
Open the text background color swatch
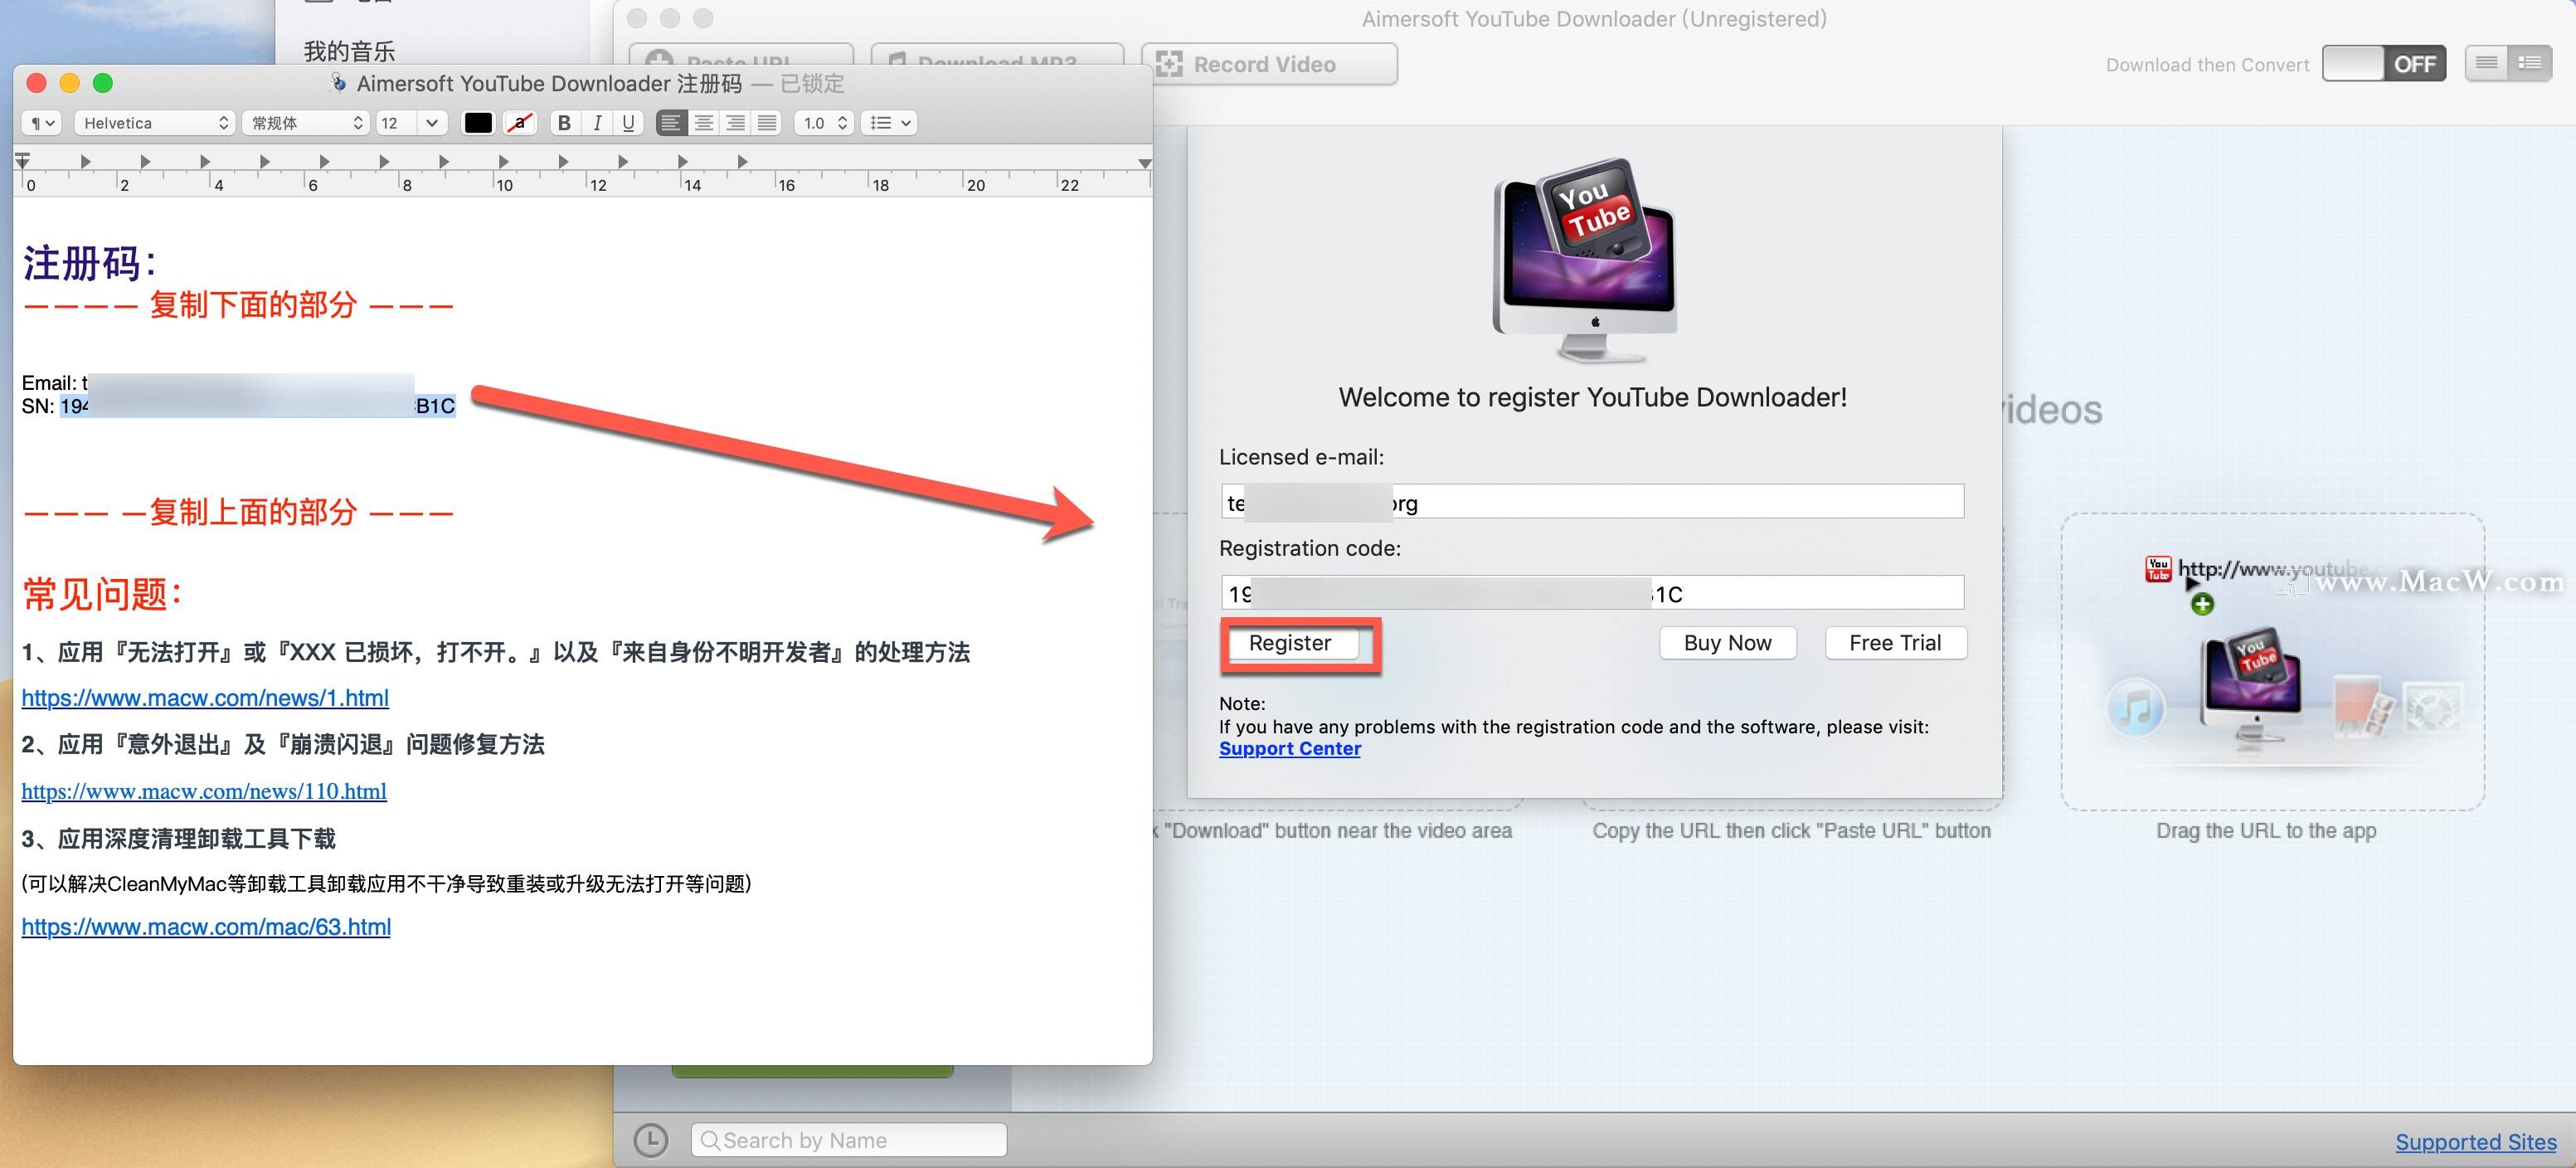click(520, 123)
